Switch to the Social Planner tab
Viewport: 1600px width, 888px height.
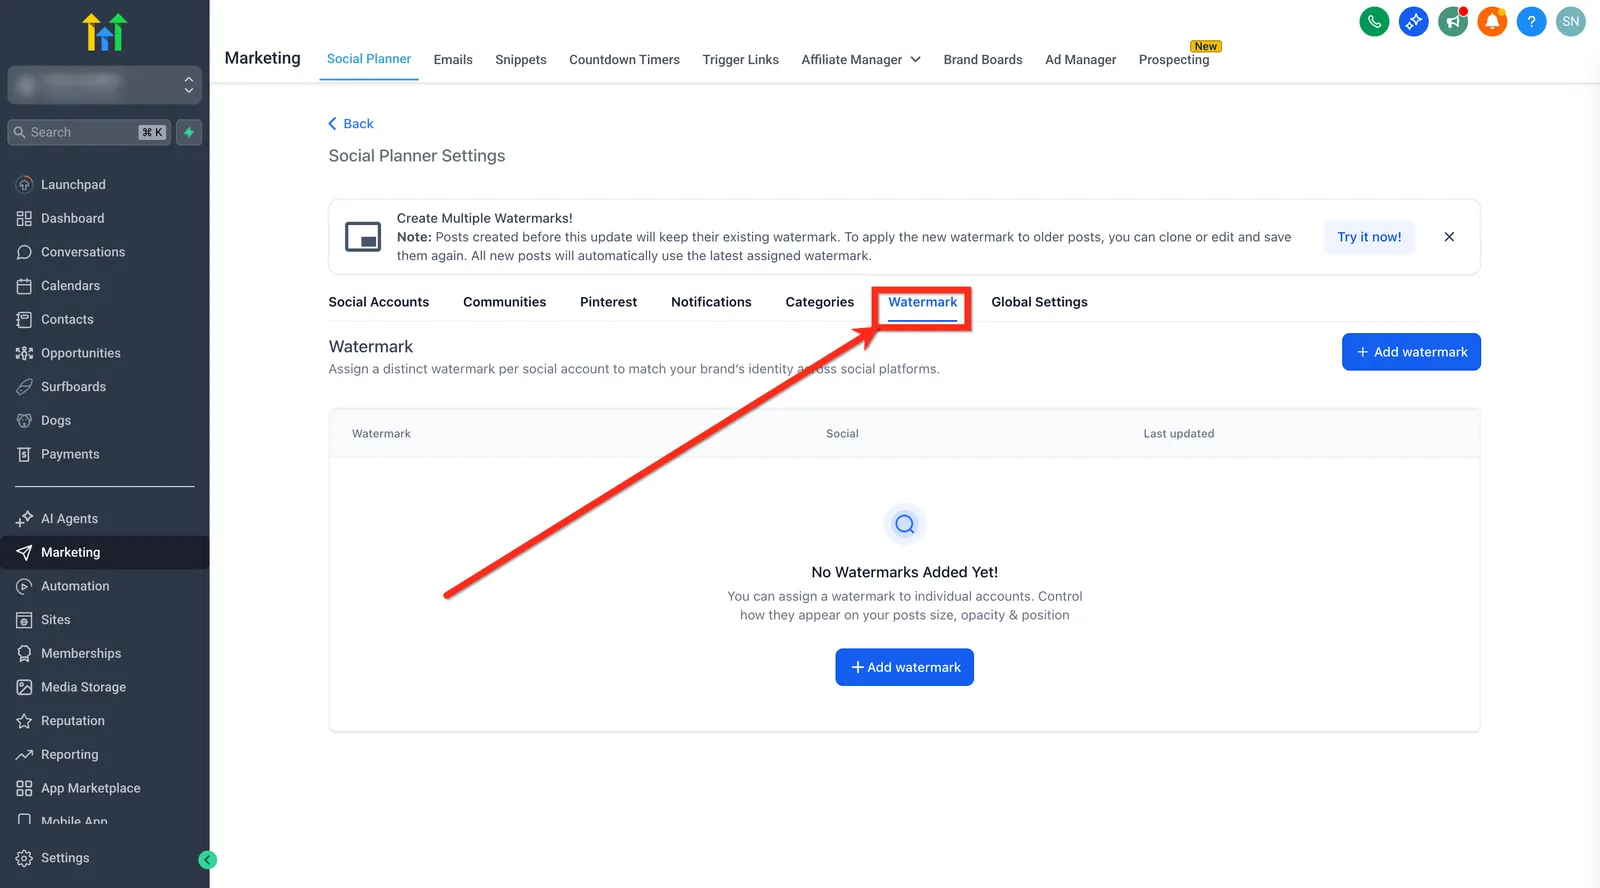pyautogui.click(x=369, y=59)
